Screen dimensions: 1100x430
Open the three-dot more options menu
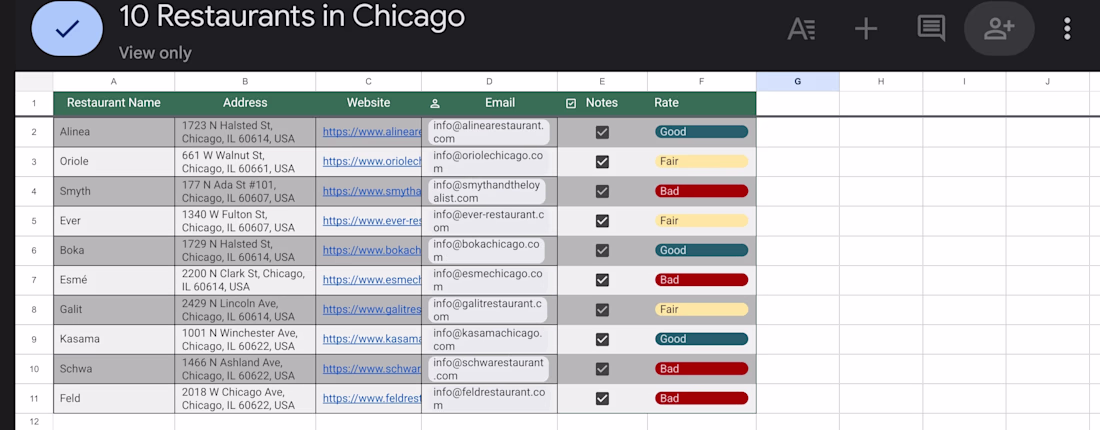pos(1067,29)
